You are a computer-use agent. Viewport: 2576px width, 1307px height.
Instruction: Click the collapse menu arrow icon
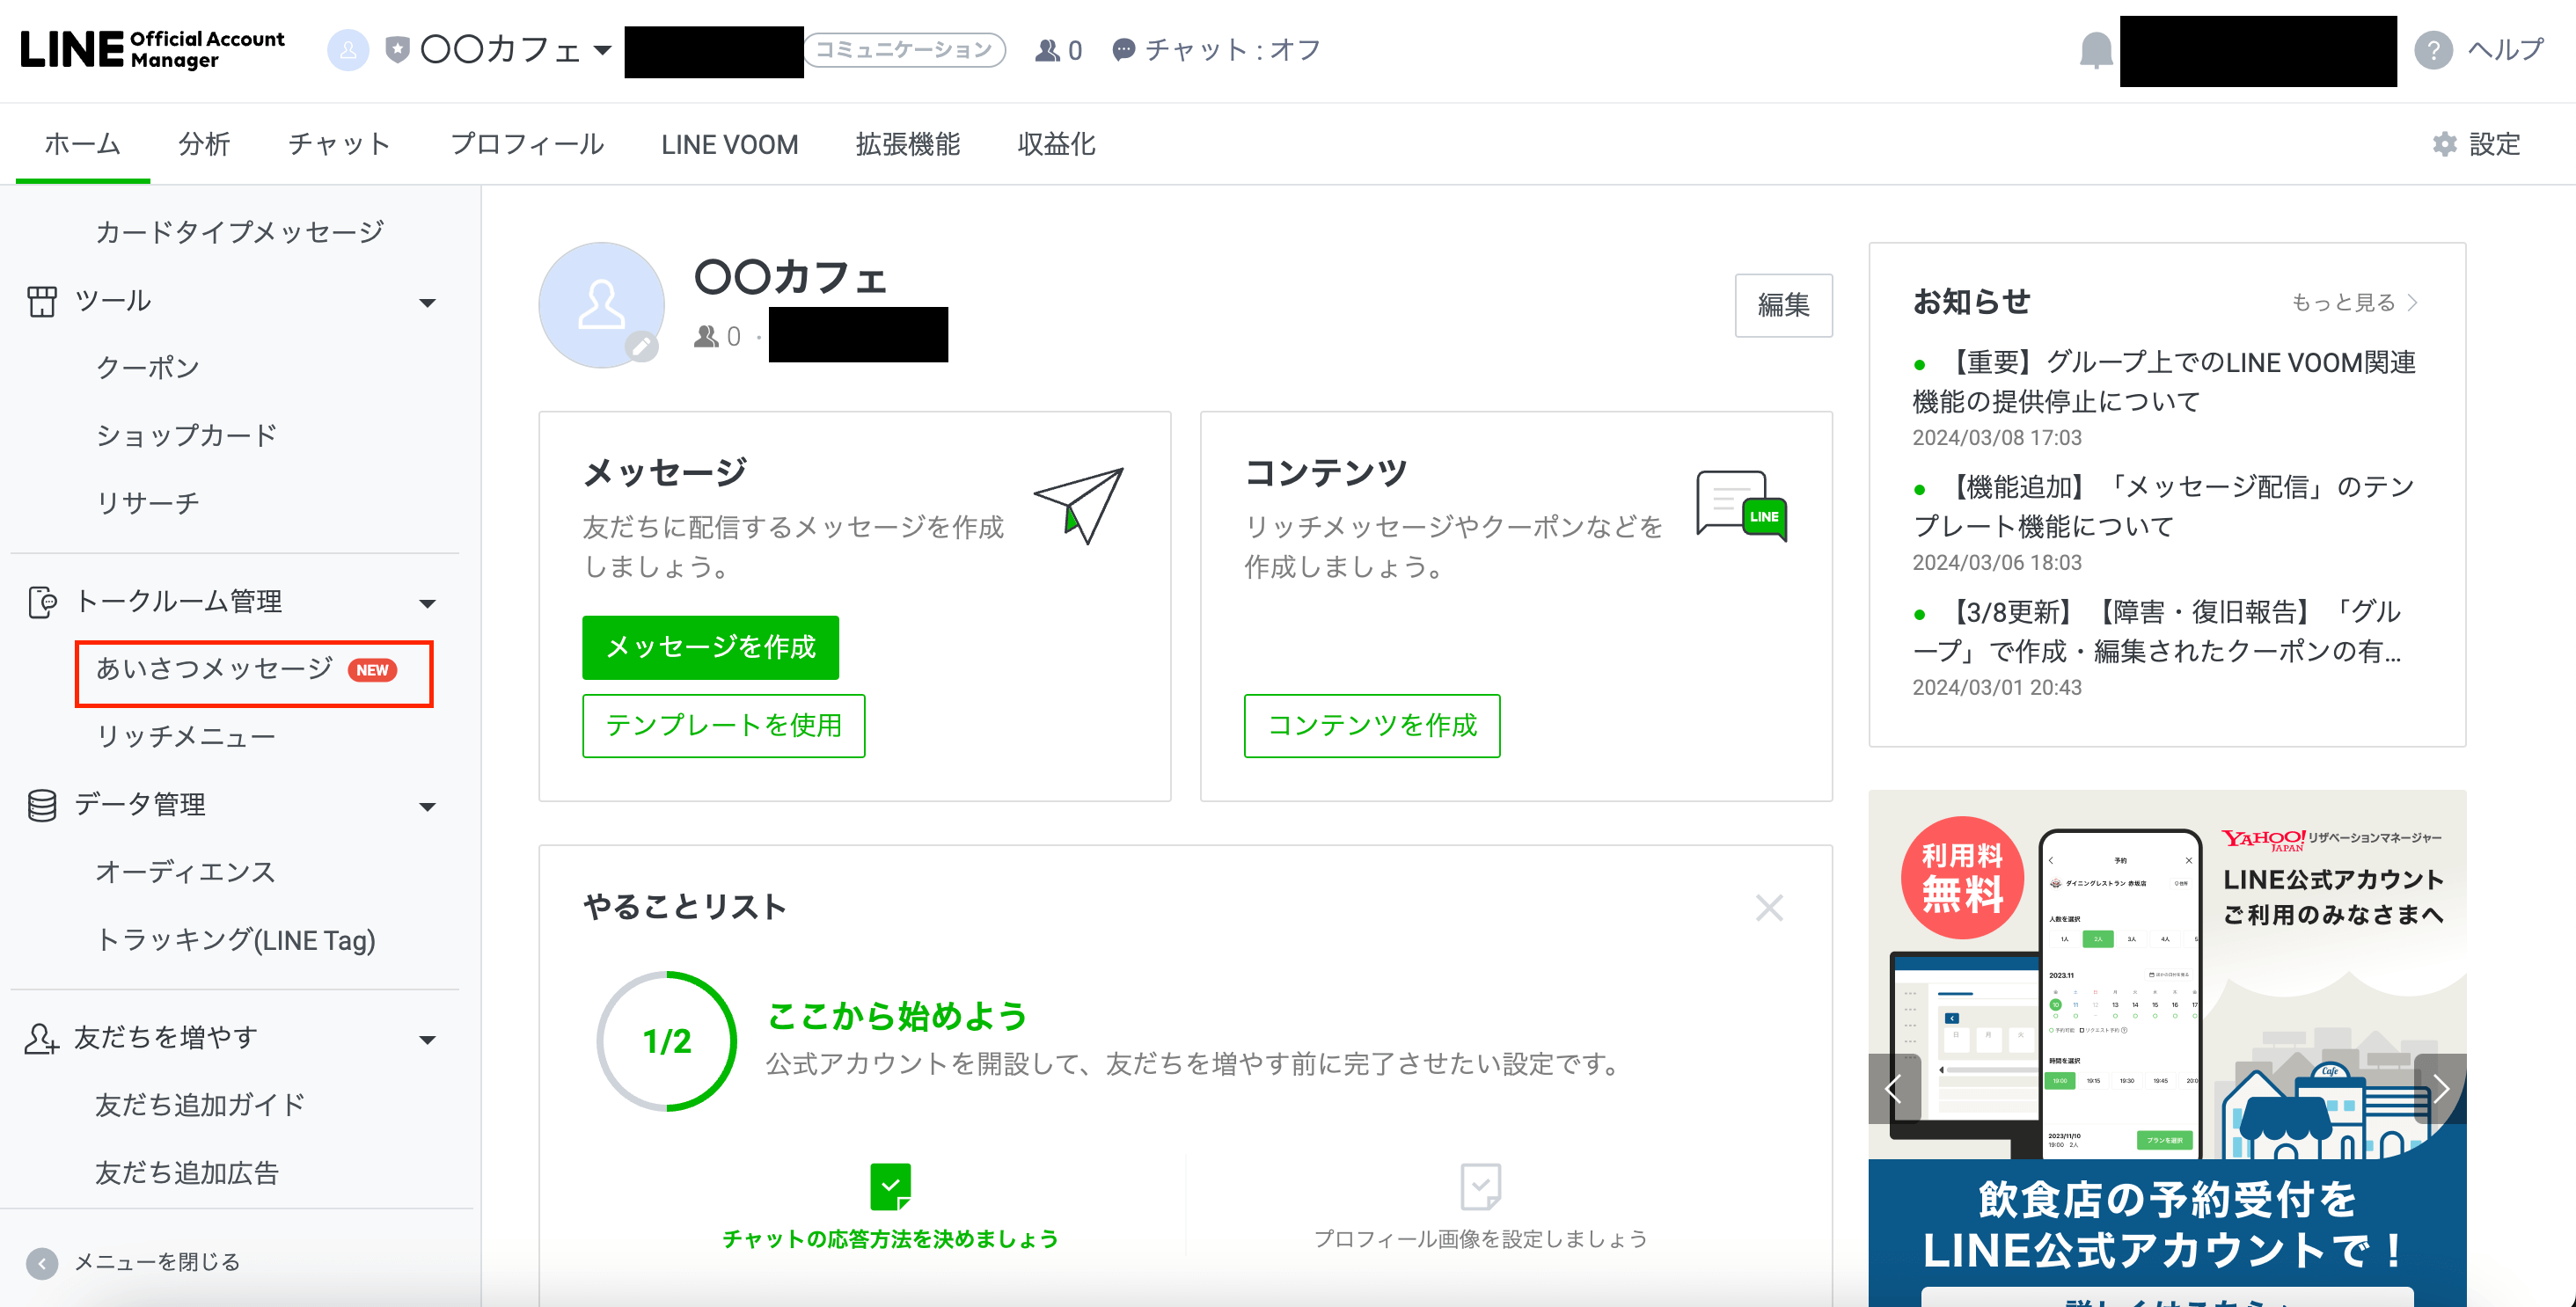(x=42, y=1263)
